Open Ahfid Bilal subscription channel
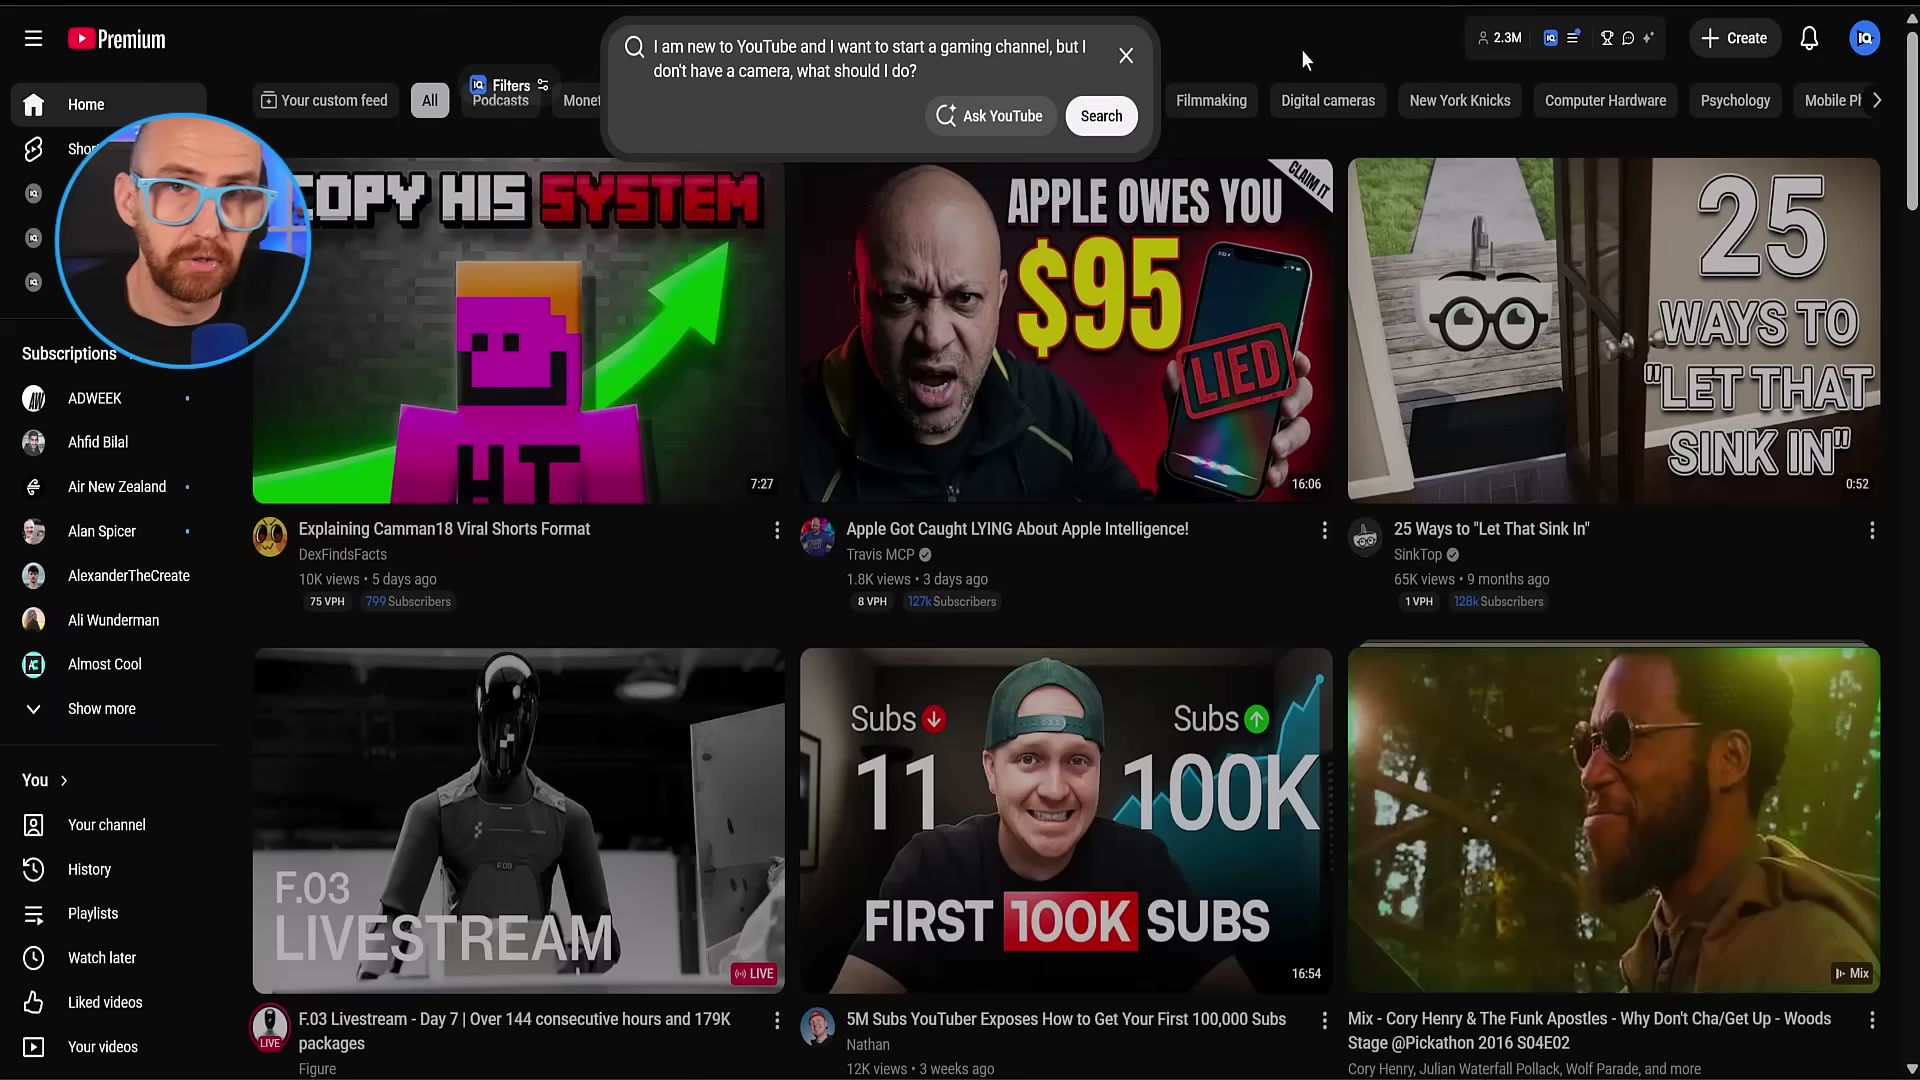This screenshot has height=1080, width=1920. point(109,442)
